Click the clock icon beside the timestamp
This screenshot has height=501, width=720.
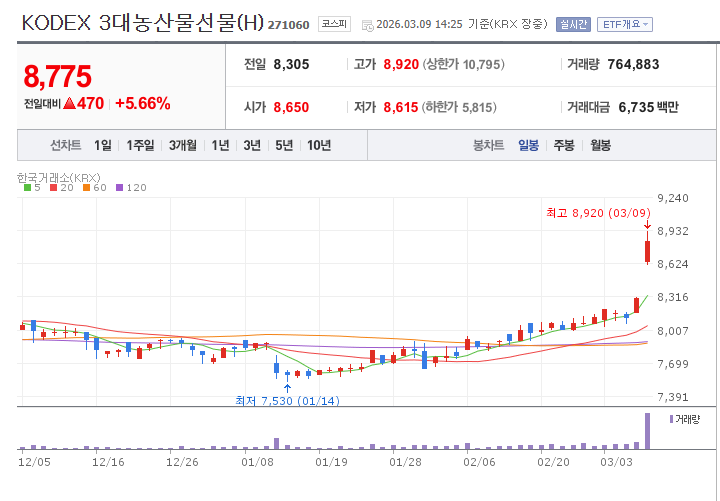[368, 25]
